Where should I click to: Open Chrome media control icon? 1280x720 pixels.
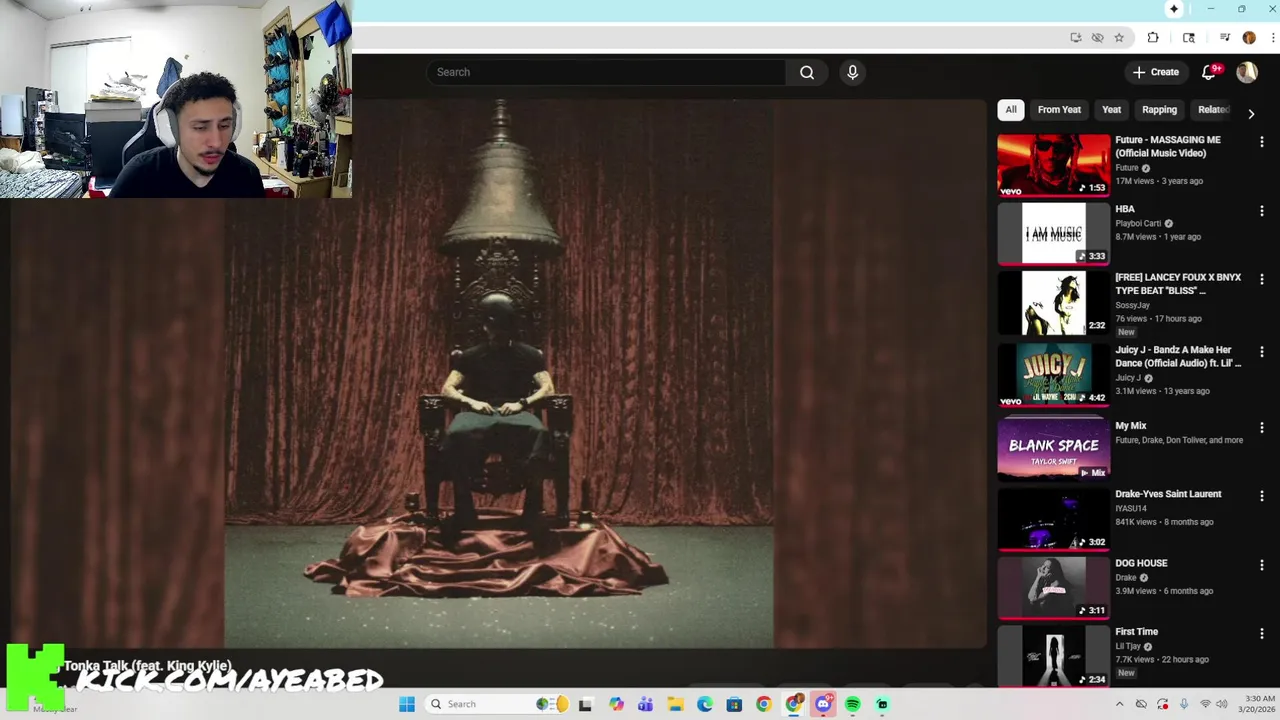[x=1225, y=38]
